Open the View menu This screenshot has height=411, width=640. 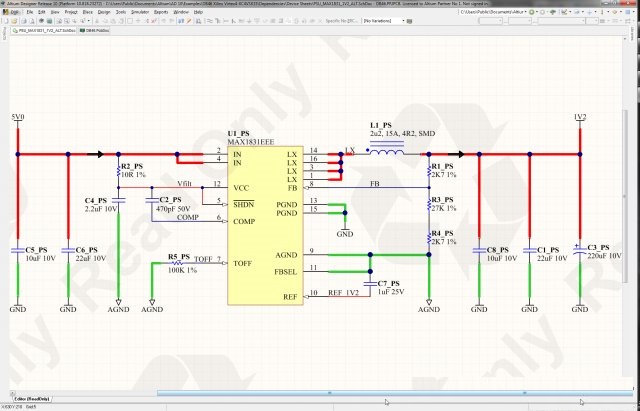(x=55, y=12)
